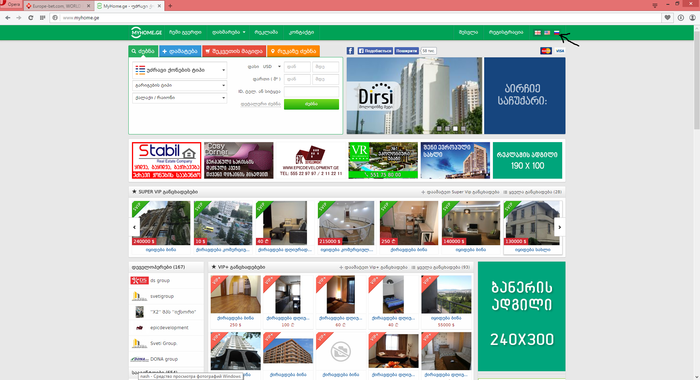Click the MYHOME.GE logo
Viewport: 700px width, 380px height.
pos(146,33)
